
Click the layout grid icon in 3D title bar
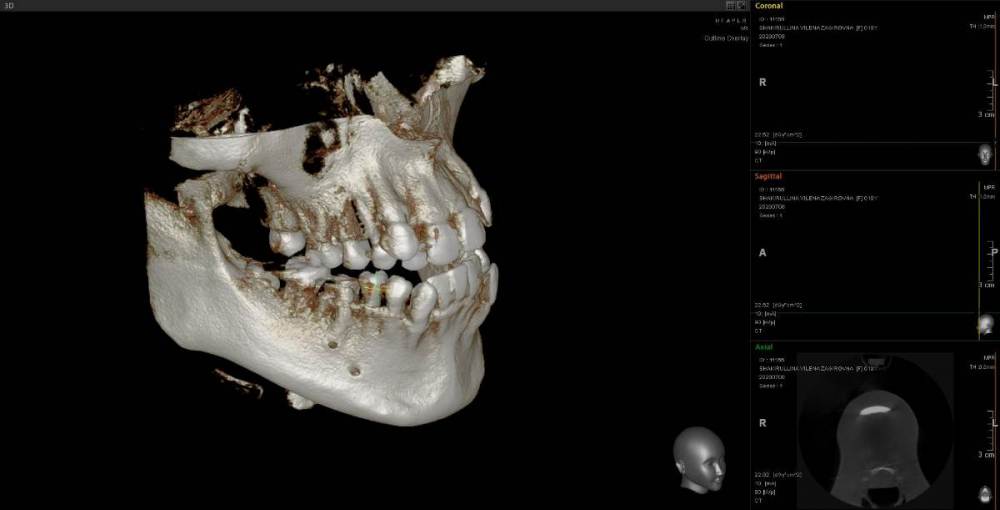point(731,5)
